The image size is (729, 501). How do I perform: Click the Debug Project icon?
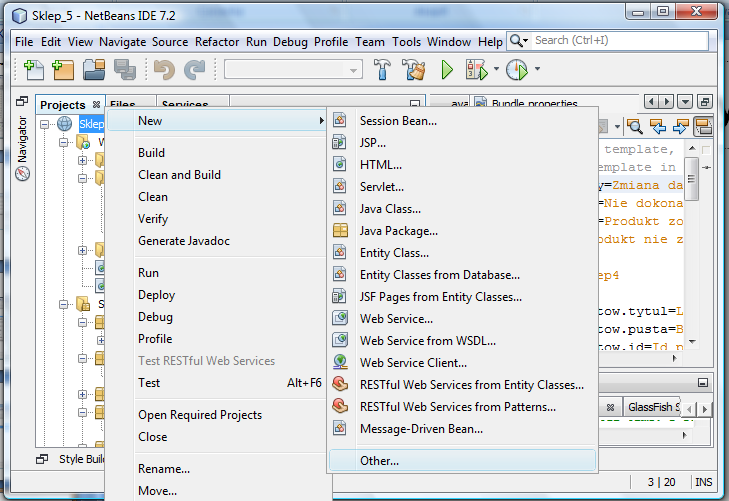coord(477,70)
